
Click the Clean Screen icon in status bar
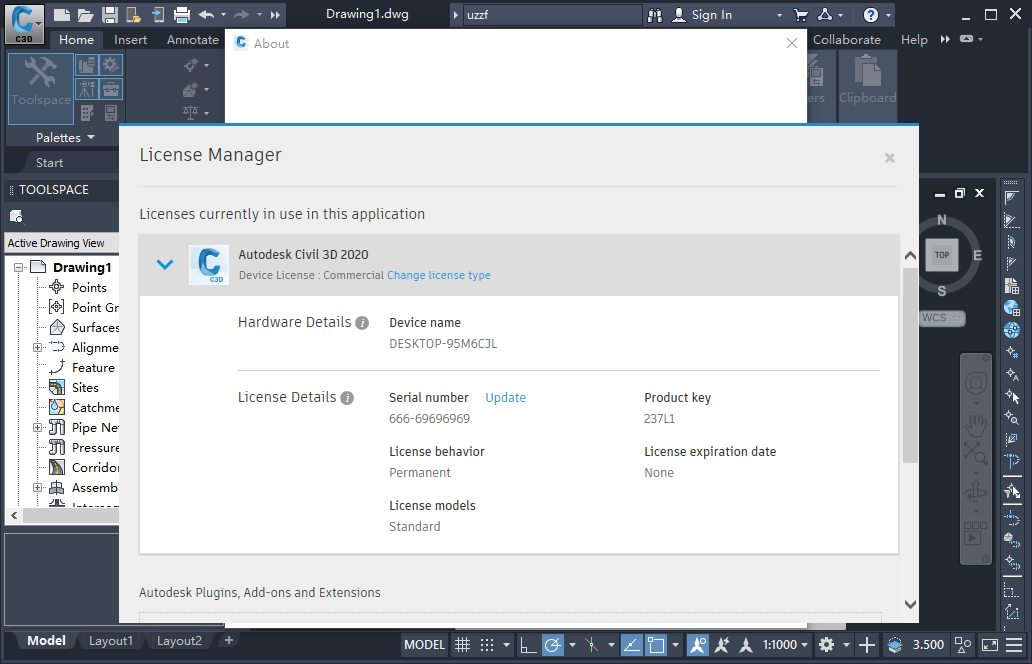coord(990,645)
